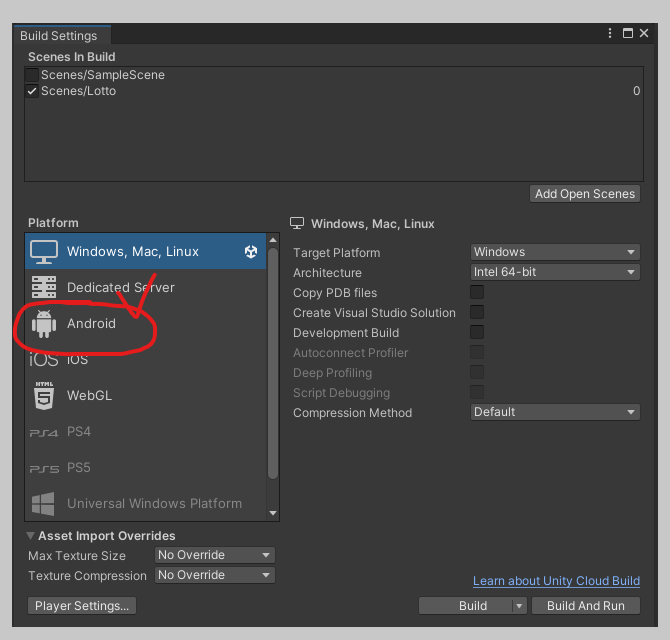
Task: Maximize the Build Settings window
Action: (x=628, y=33)
